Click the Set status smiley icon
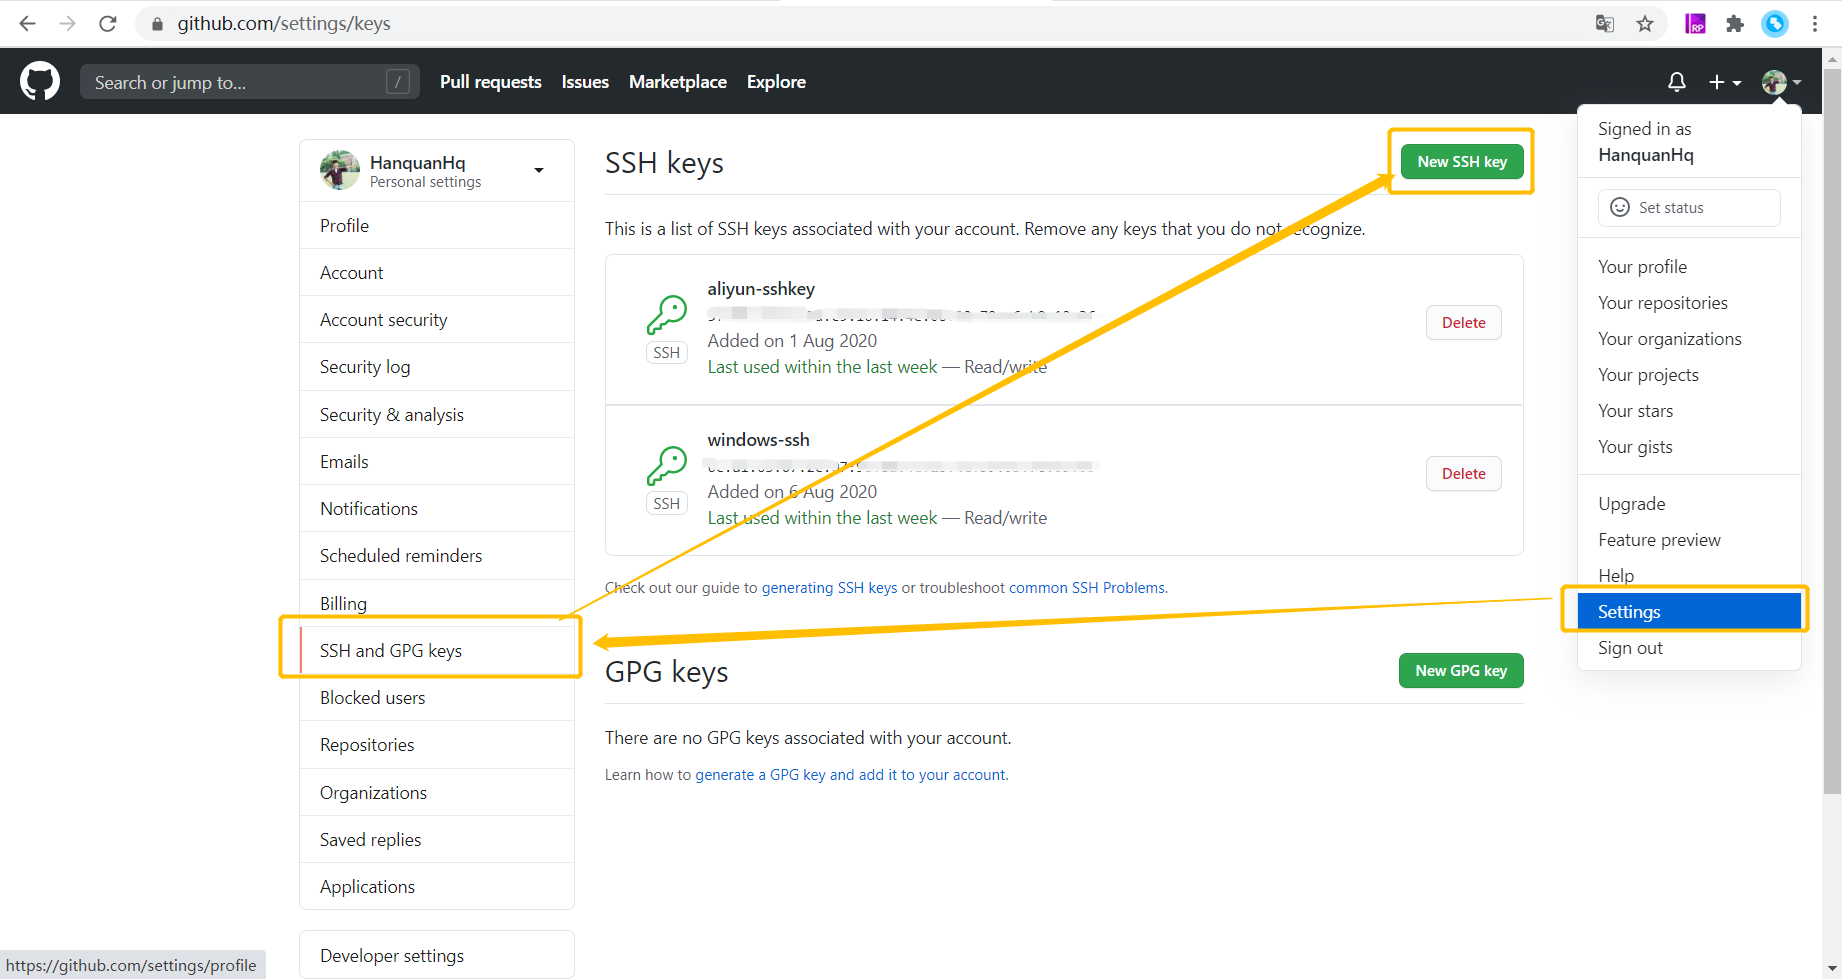Image resolution: width=1842 pixels, height=979 pixels. (1620, 207)
